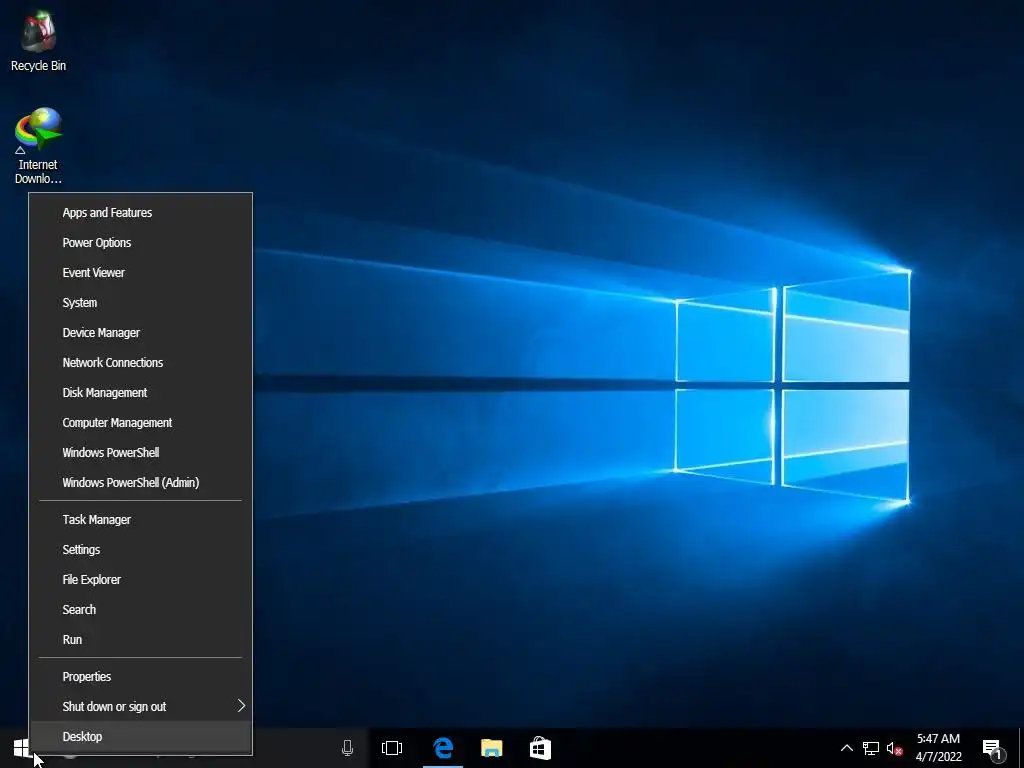Screen dimensions: 1024x768
Task: Click the muted volume tray icon
Action: [895, 748]
